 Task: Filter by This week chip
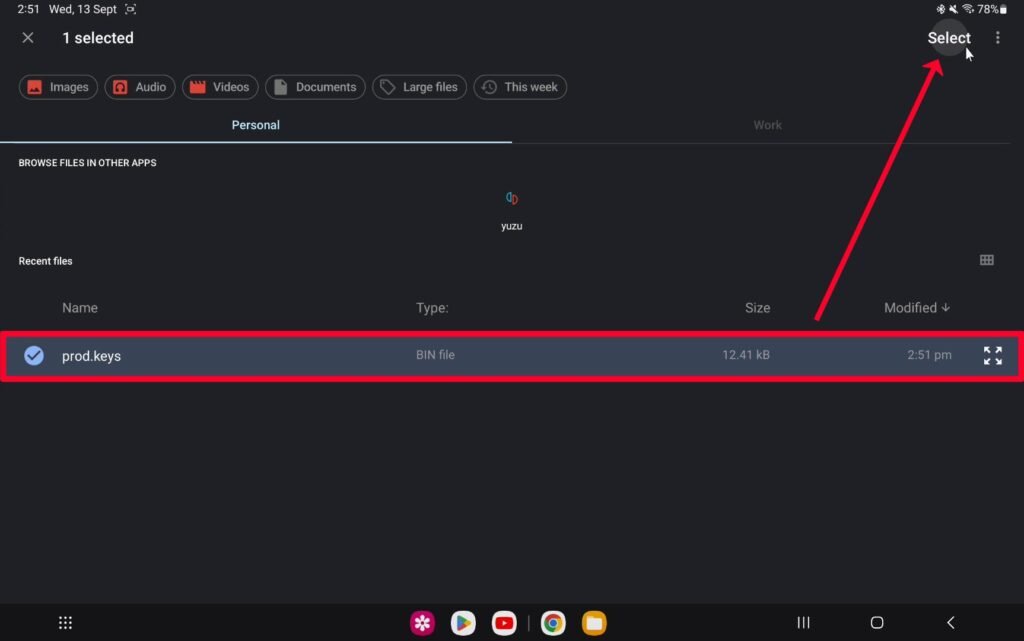[520, 87]
